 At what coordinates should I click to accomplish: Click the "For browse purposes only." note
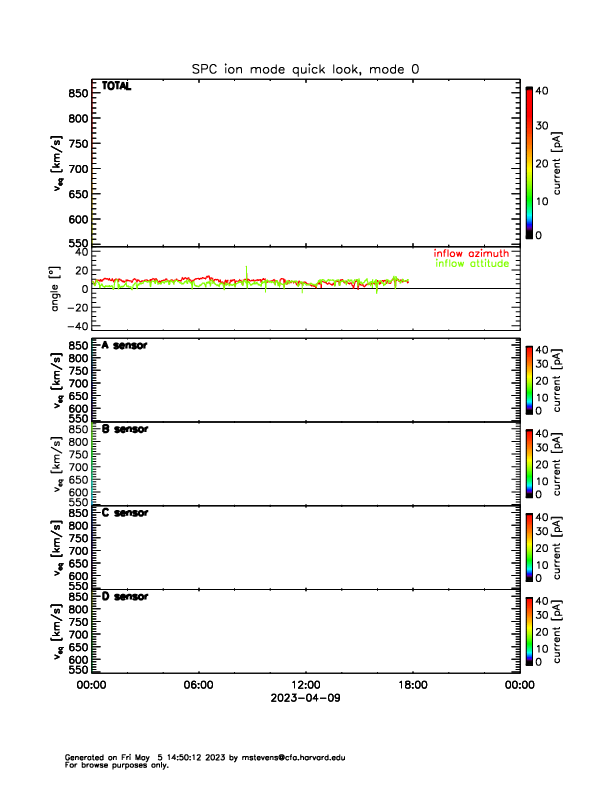[112, 765]
